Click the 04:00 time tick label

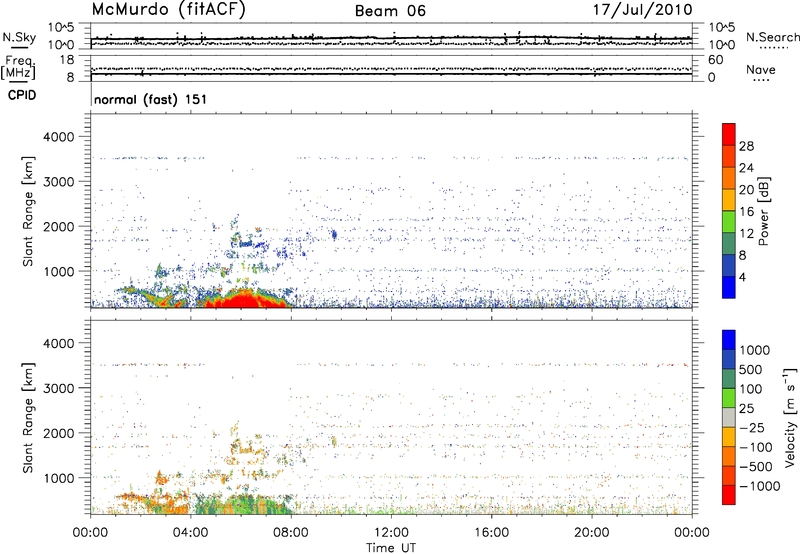(190, 533)
